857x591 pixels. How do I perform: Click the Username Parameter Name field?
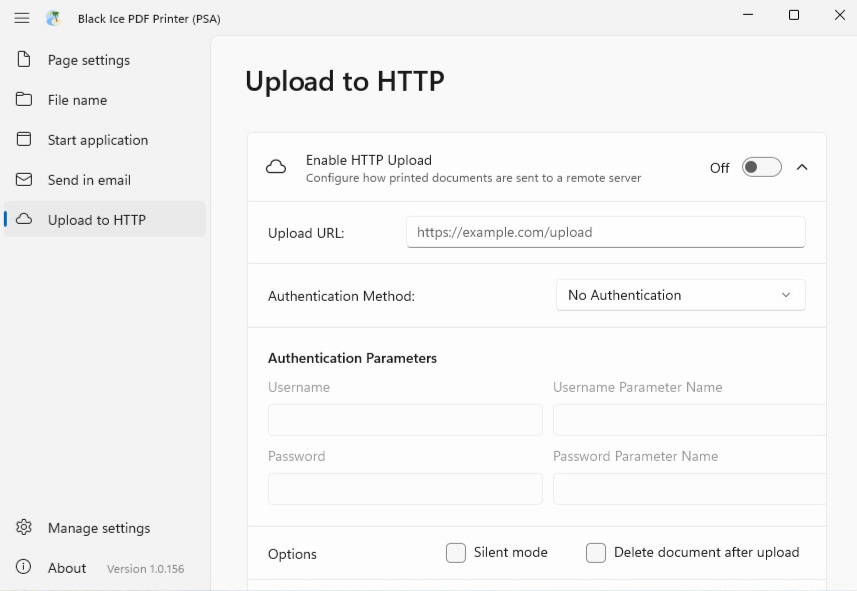click(x=690, y=420)
